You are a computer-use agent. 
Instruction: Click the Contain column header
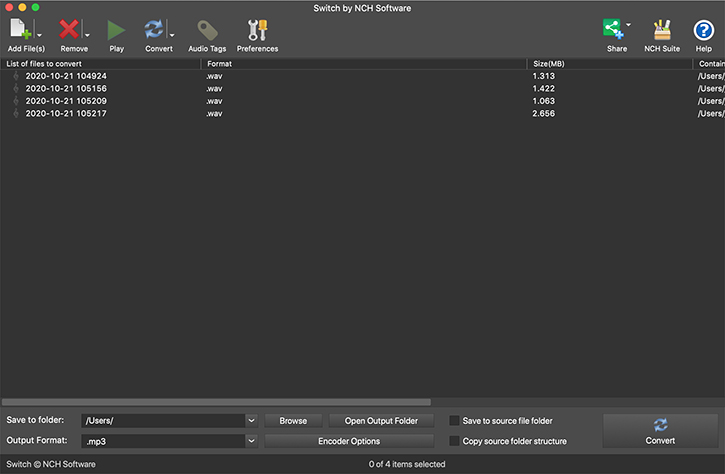pos(711,64)
